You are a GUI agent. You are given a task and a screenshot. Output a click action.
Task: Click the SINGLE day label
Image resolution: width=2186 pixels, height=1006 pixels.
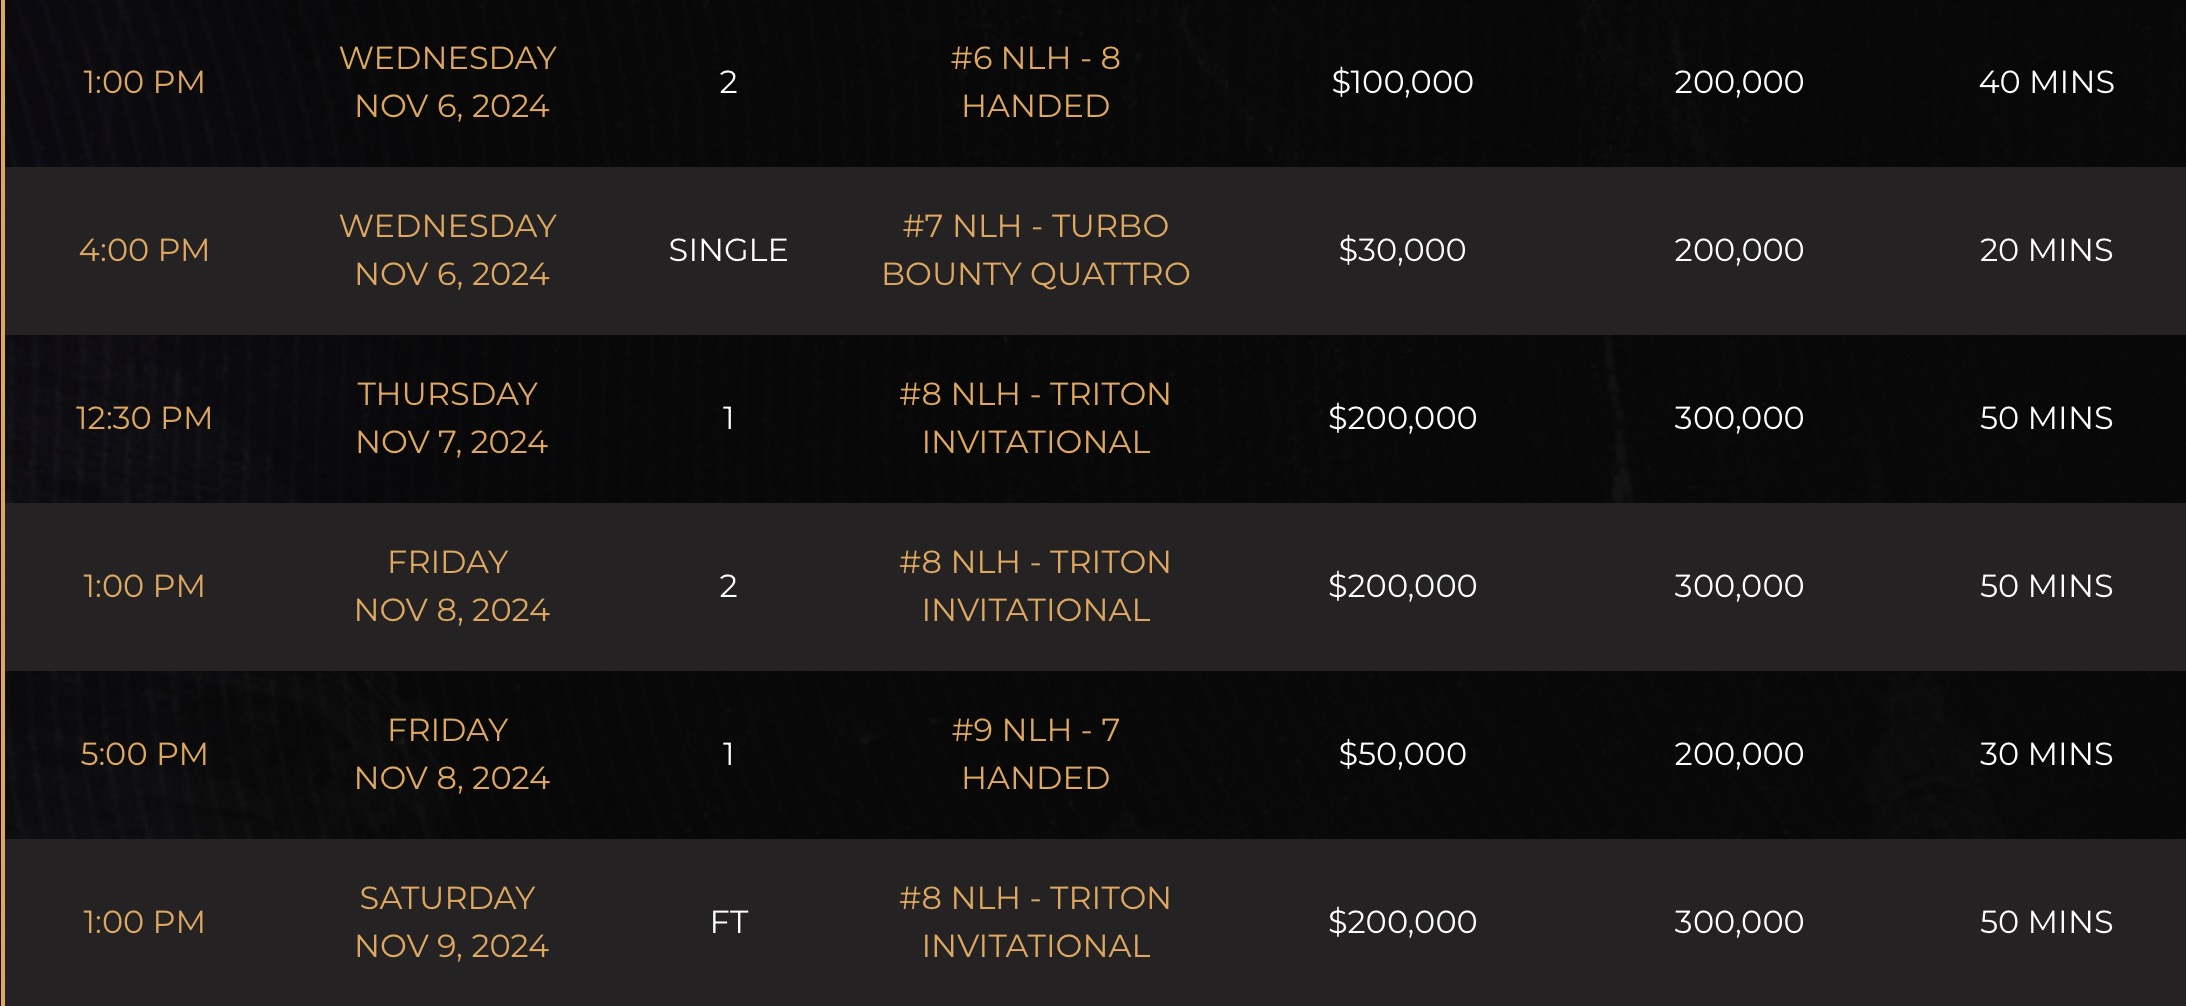[x=728, y=250]
